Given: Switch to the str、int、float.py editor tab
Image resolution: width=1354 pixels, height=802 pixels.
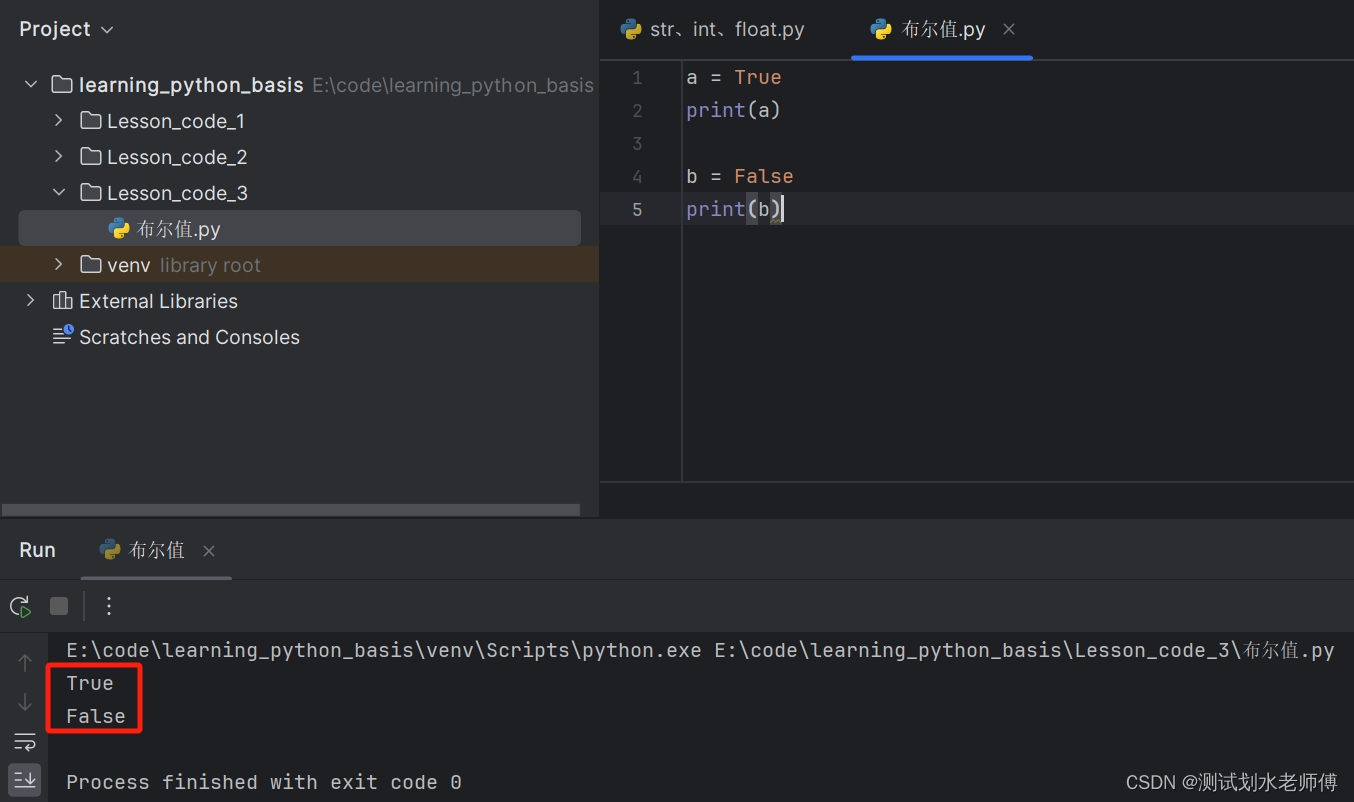Looking at the screenshot, I should 712,29.
